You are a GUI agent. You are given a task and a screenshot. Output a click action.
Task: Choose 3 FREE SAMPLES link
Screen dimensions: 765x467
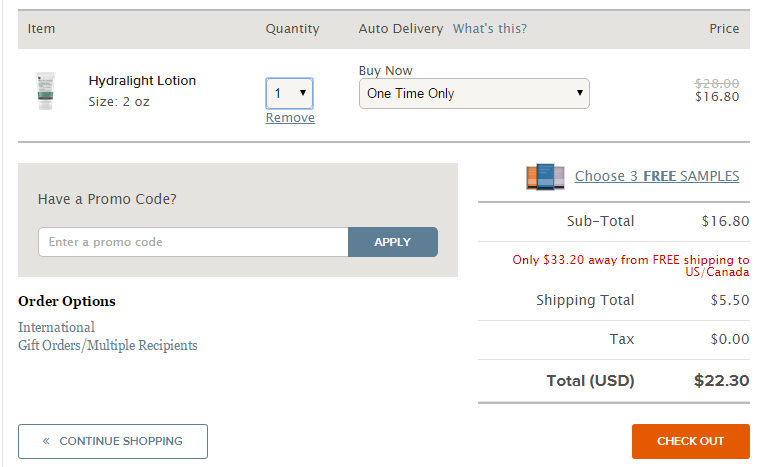click(x=657, y=177)
